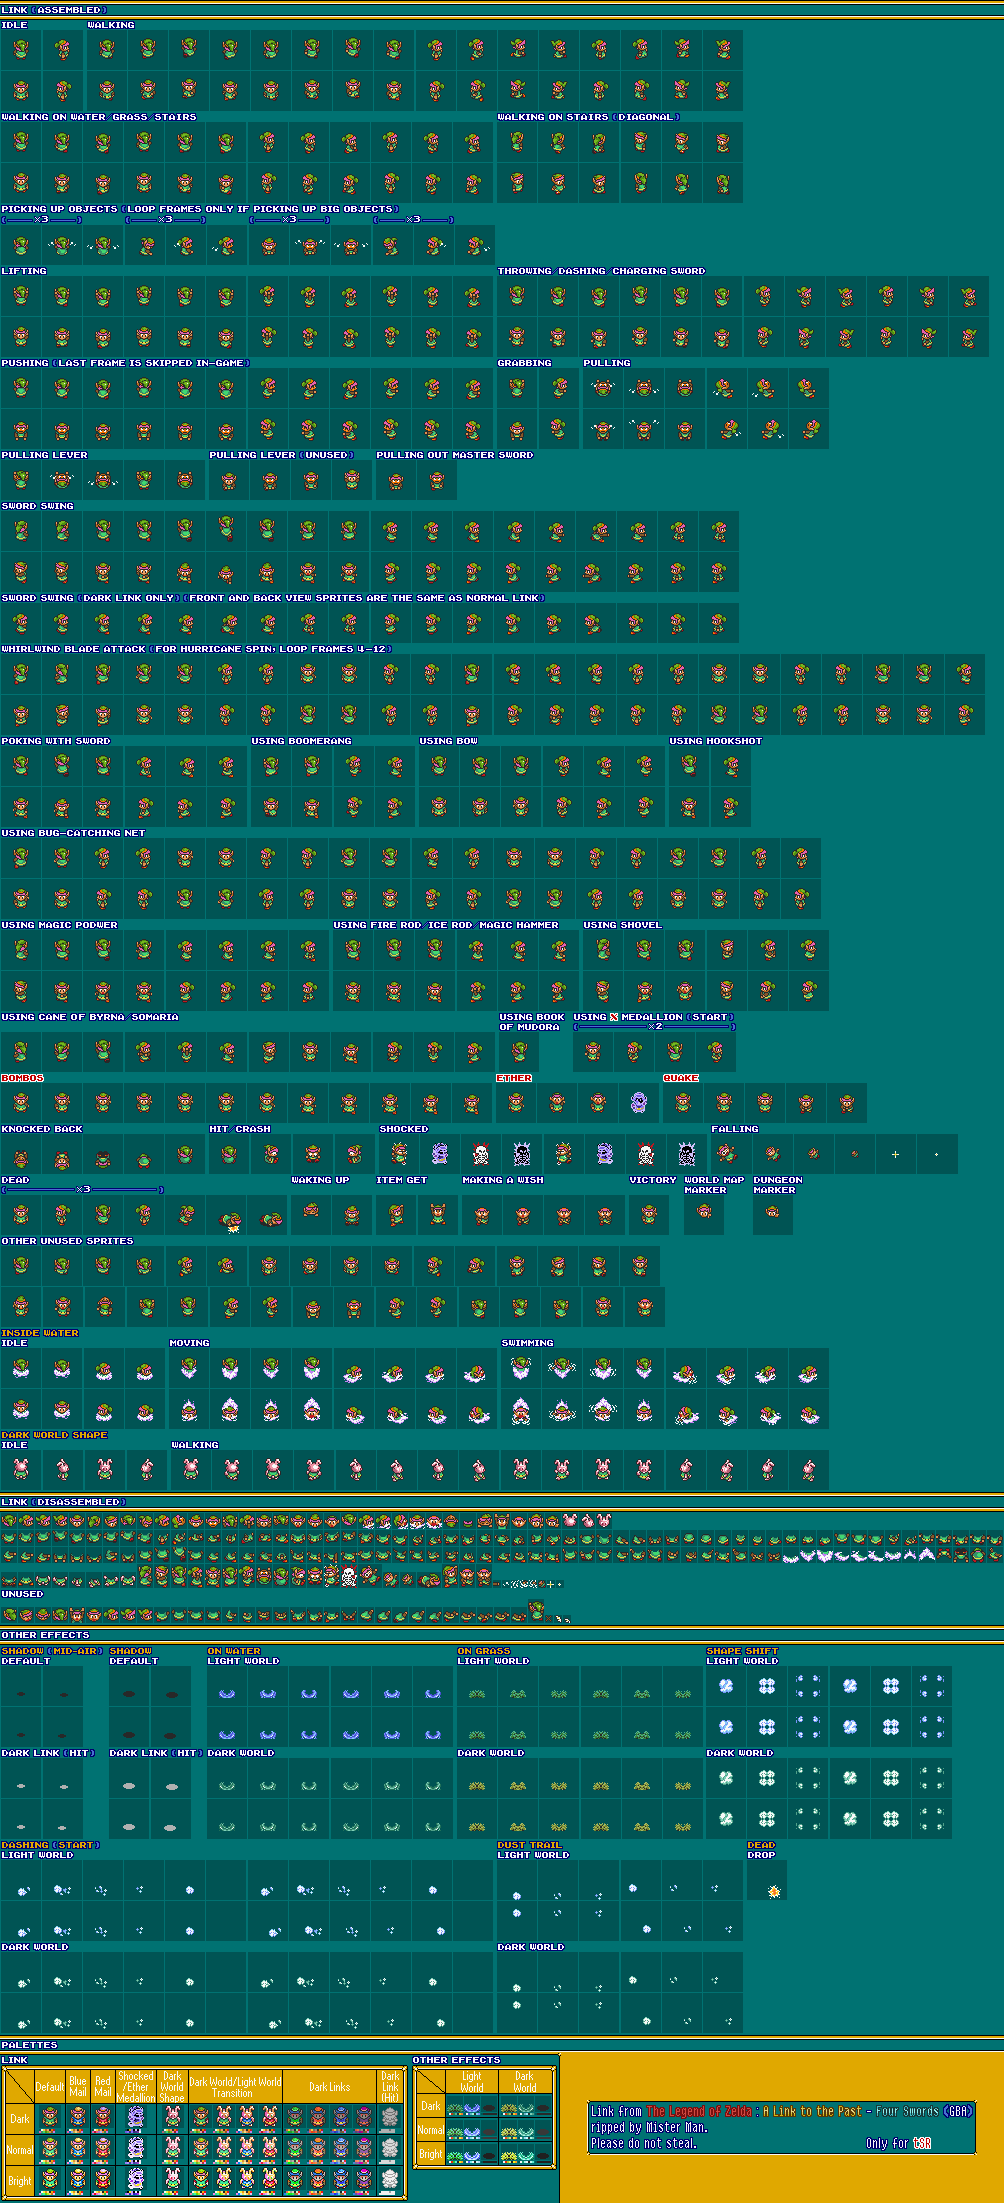Click the orange 'ON WATER' heading
Image resolution: width=1004 pixels, height=2203 pixels.
[234, 1651]
